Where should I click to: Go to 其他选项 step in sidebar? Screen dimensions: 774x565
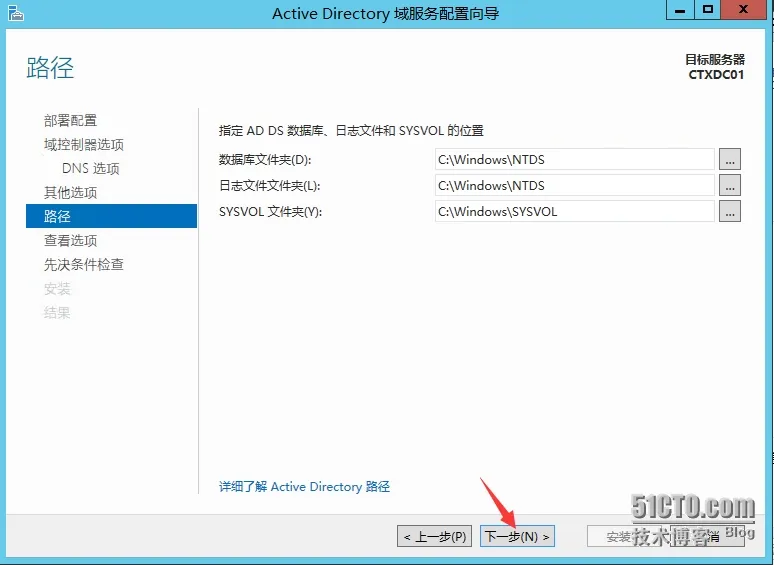(70, 192)
